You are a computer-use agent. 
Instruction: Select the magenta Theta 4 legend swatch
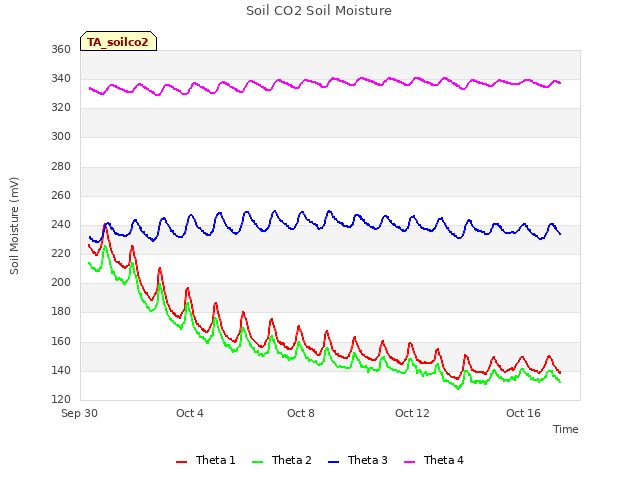click(x=409, y=462)
